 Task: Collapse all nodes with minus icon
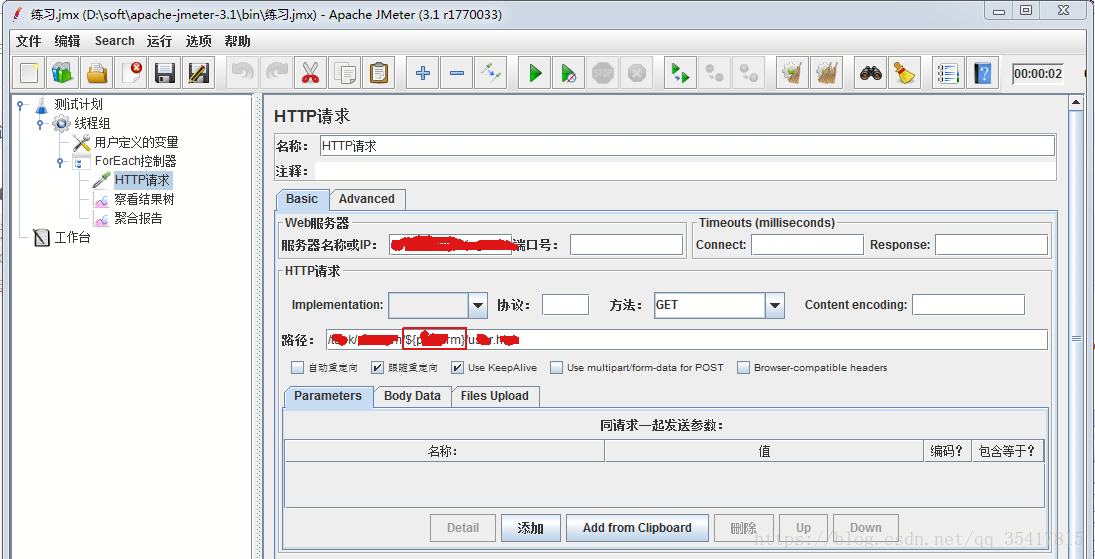click(x=456, y=73)
